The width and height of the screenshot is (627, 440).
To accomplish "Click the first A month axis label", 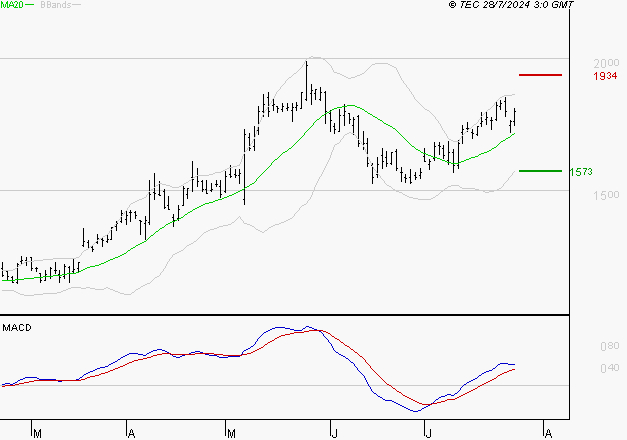I will (x=131, y=434).
